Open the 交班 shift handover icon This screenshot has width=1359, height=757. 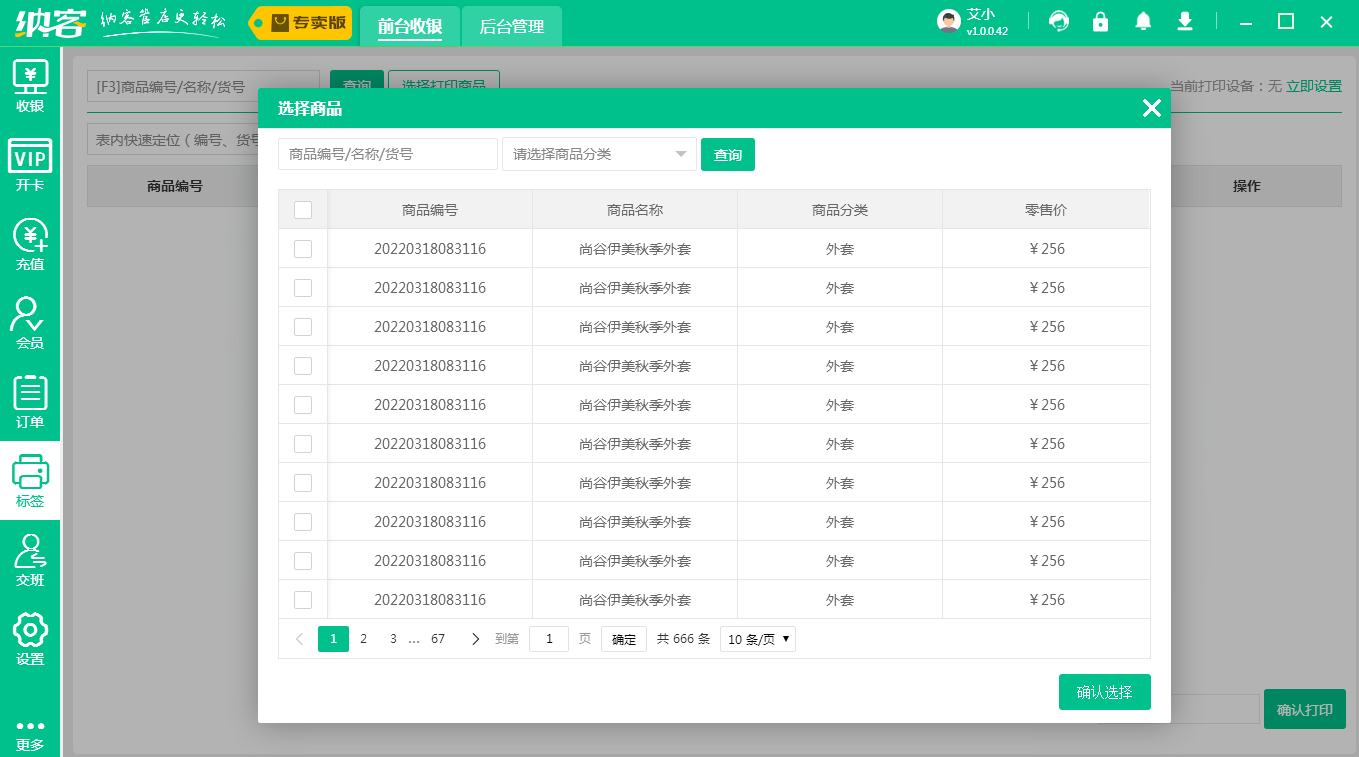[x=30, y=560]
